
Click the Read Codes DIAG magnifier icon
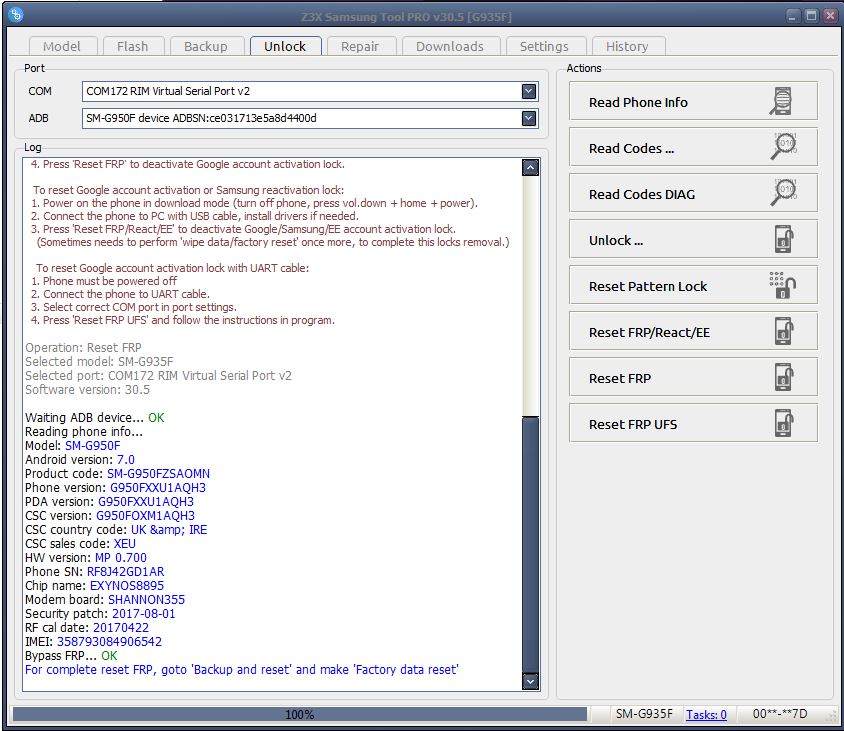[x=784, y=193]
